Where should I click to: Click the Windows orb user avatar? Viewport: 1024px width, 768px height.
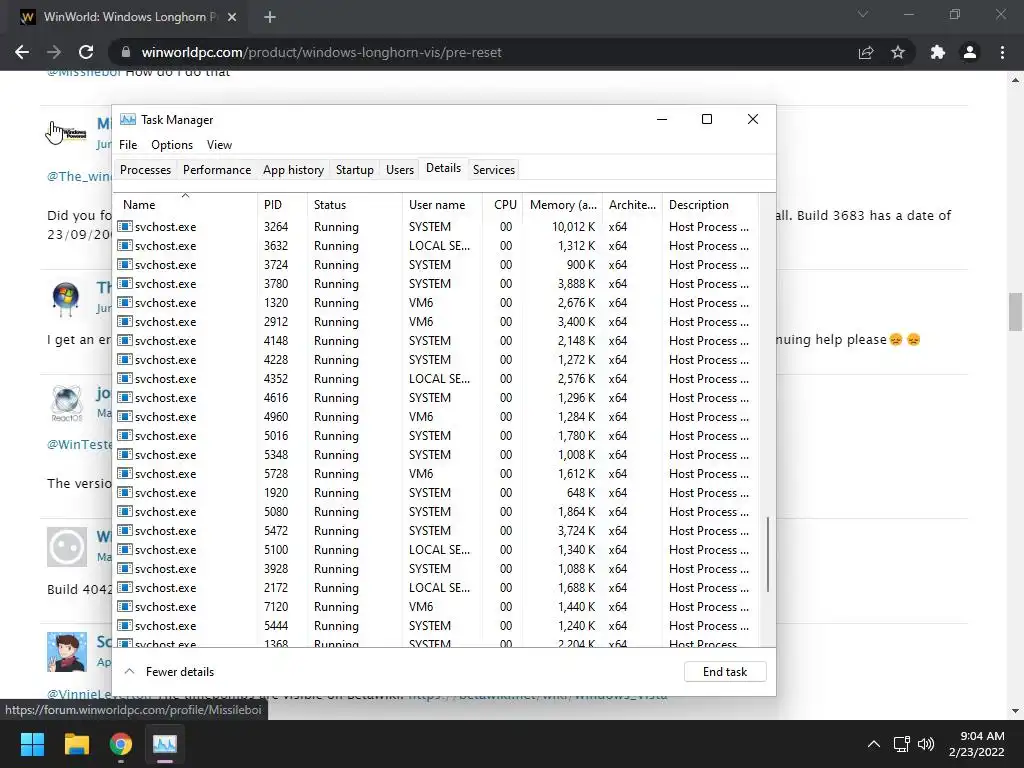pyautogui.click(x=66, y=299)
